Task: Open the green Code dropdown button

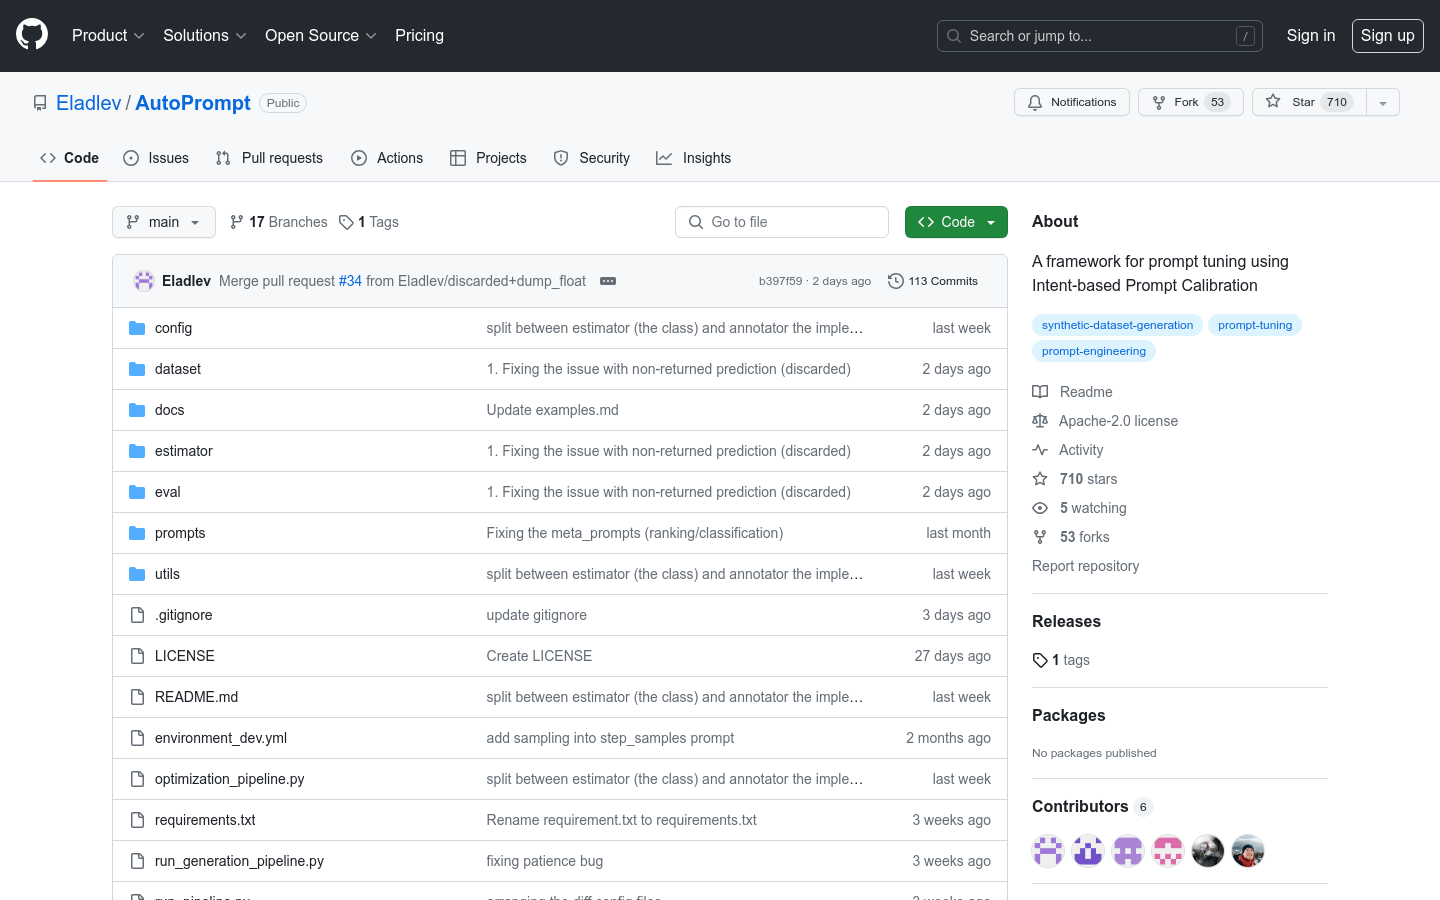Action: pyautogui.click(x=956, y=222)
